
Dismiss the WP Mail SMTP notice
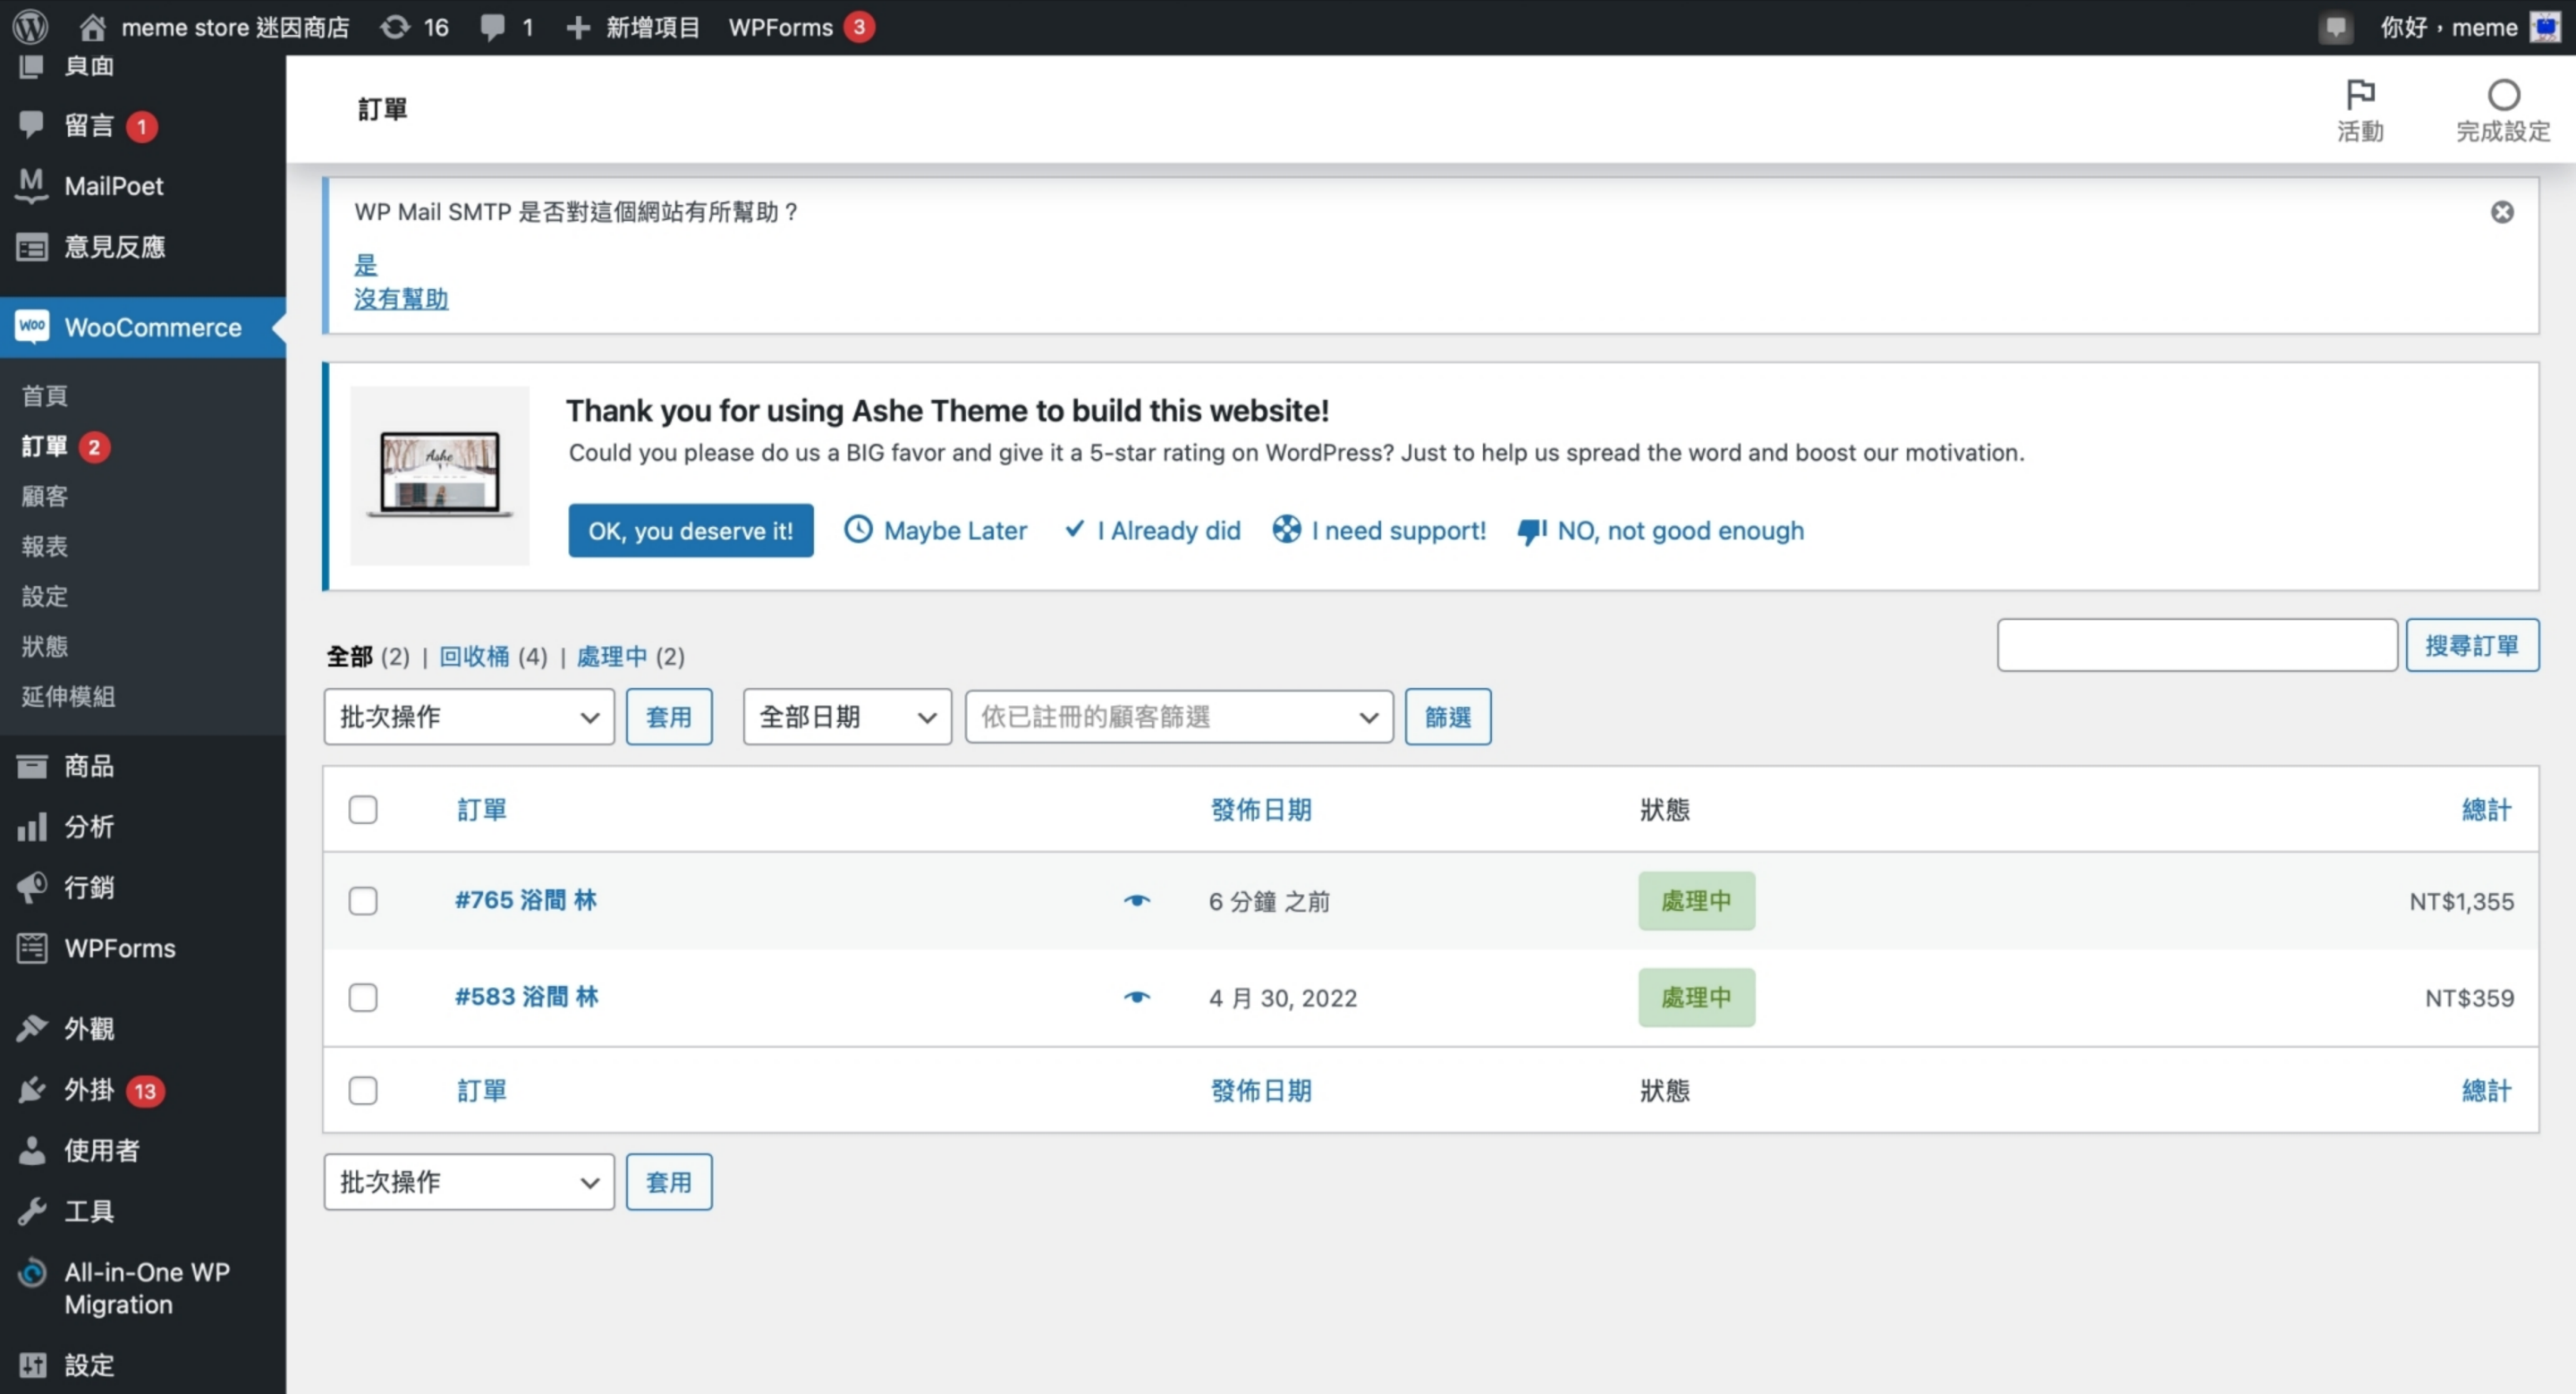point(2501,212)
